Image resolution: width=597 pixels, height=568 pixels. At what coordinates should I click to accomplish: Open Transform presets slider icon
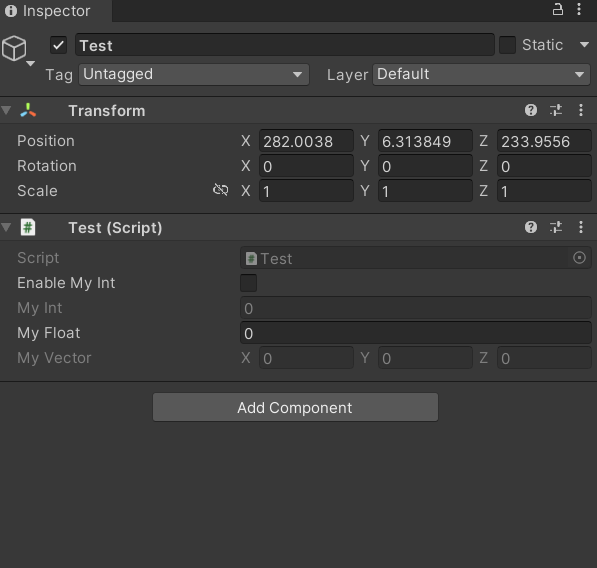pyautogui.click(x=555, y=110)
